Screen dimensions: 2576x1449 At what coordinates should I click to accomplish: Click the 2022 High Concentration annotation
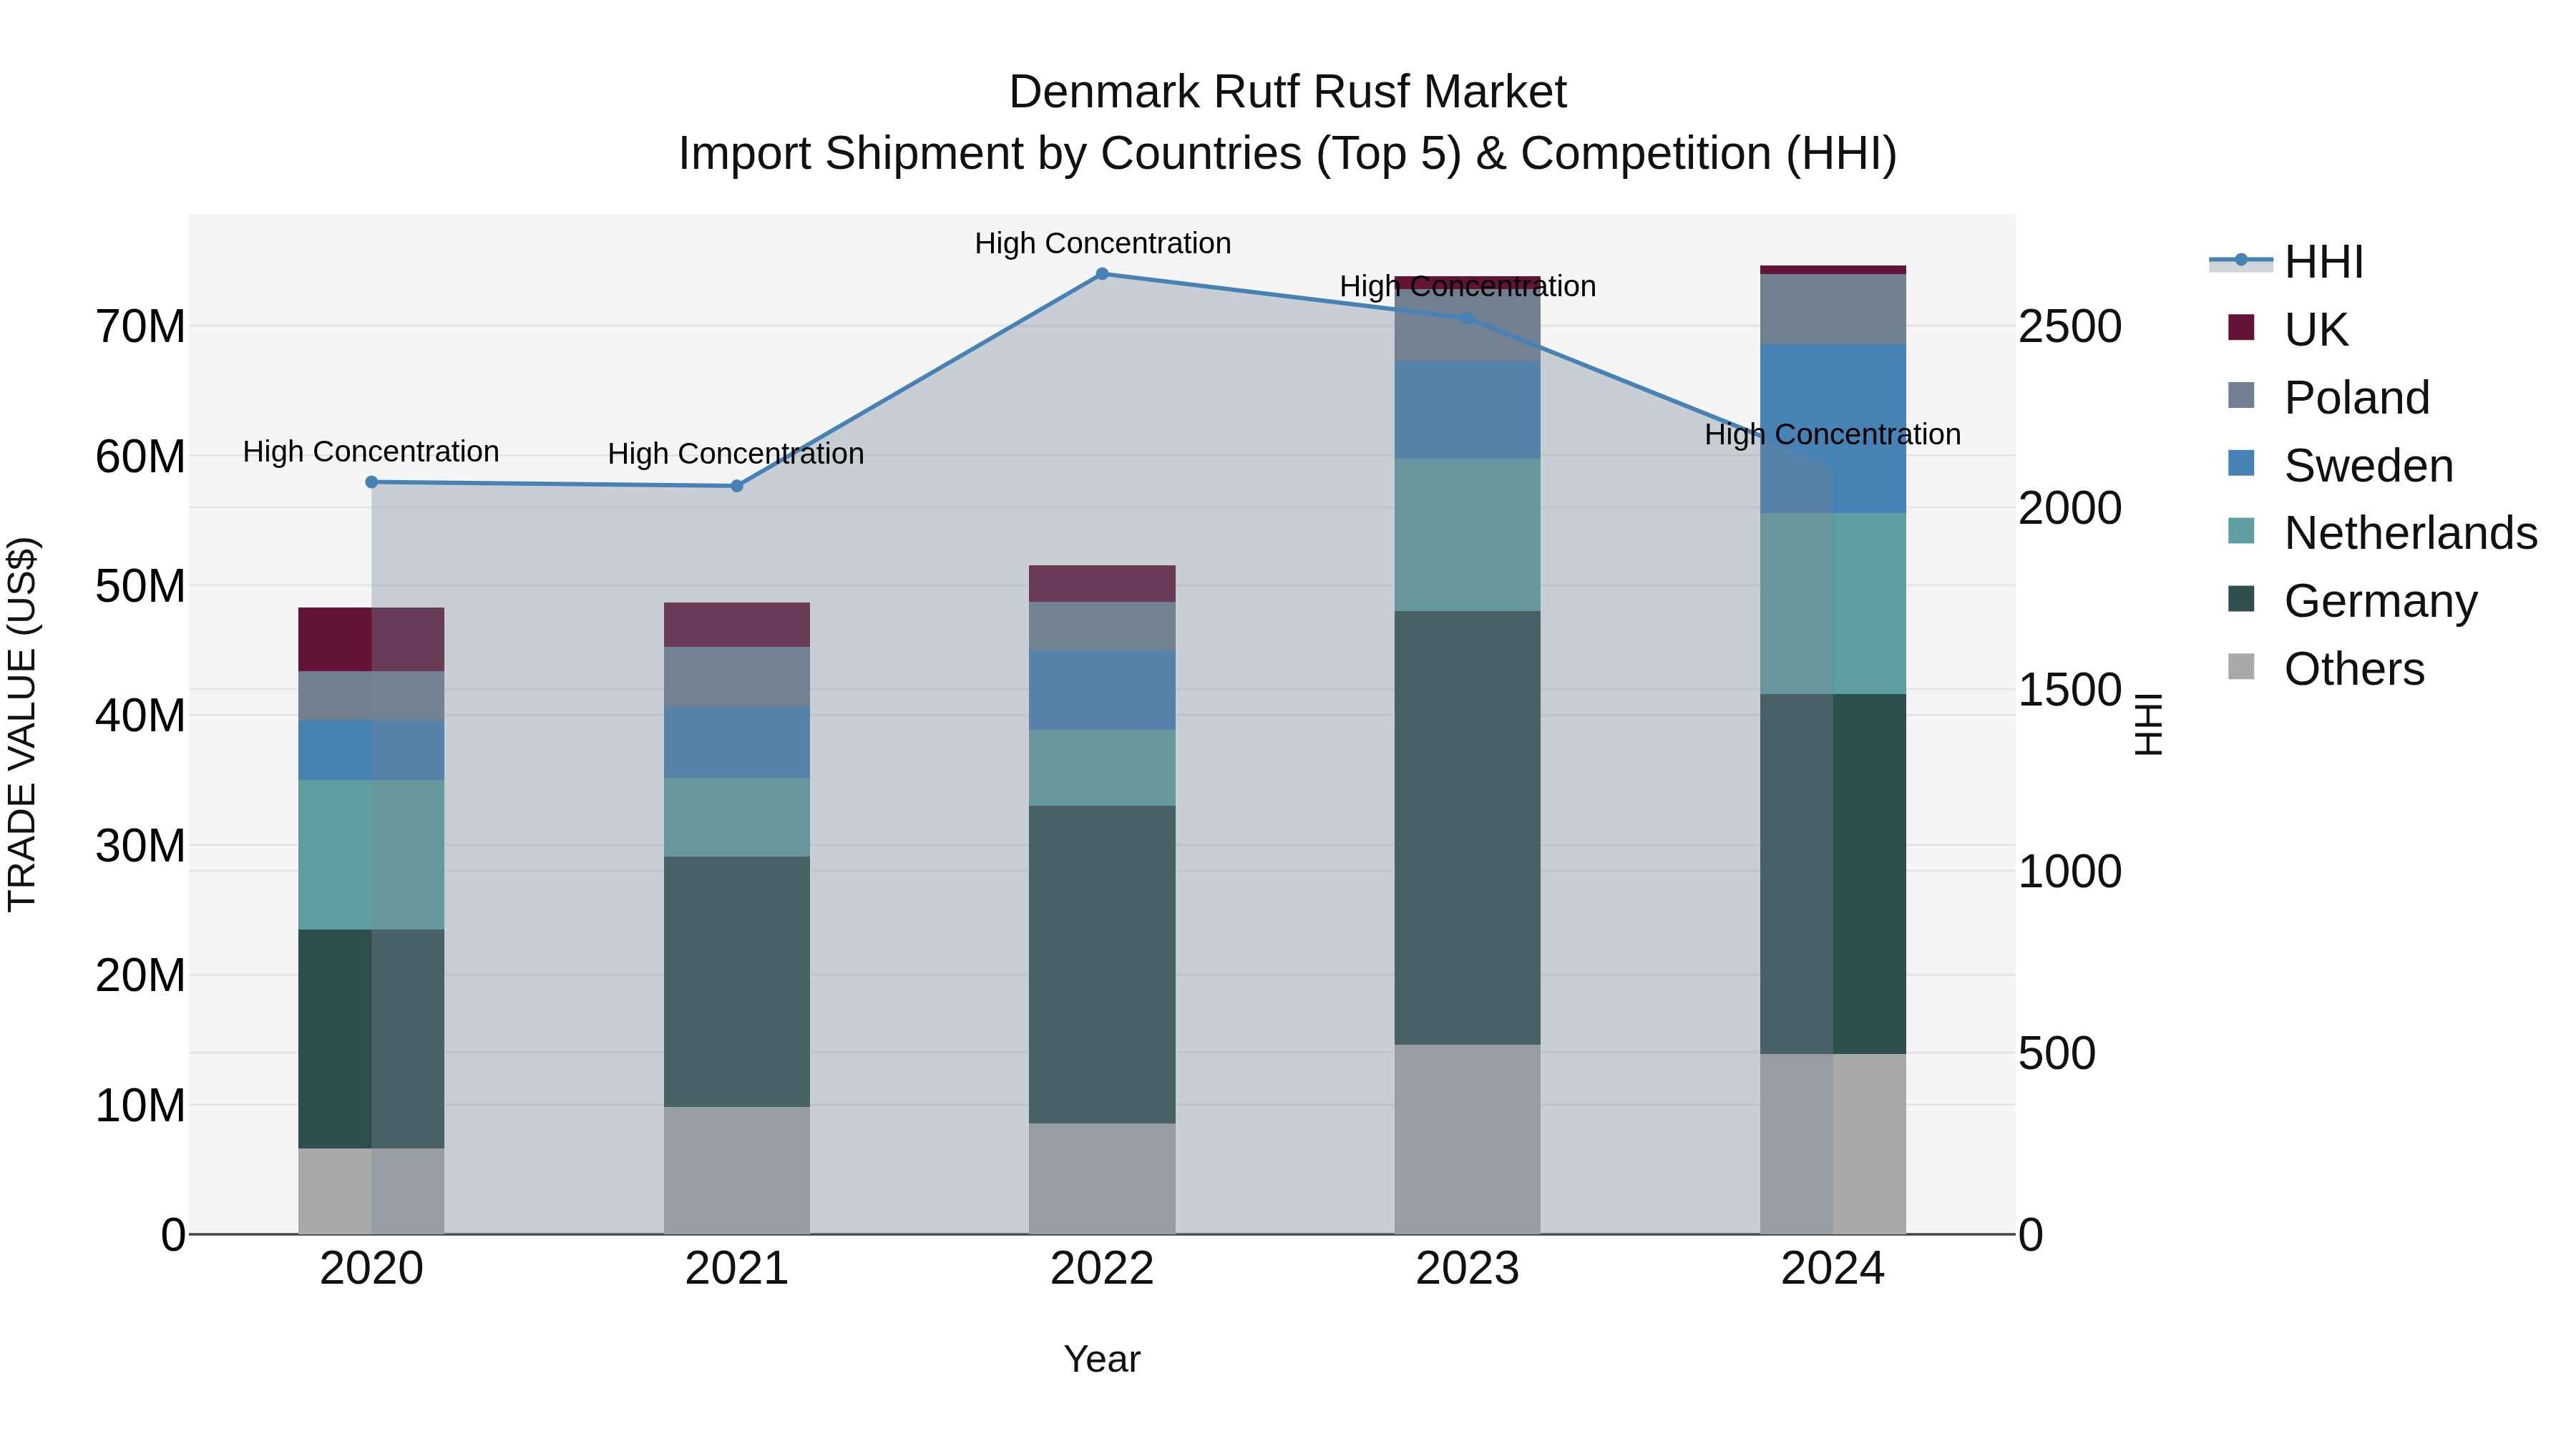(x=1103, y=243)
